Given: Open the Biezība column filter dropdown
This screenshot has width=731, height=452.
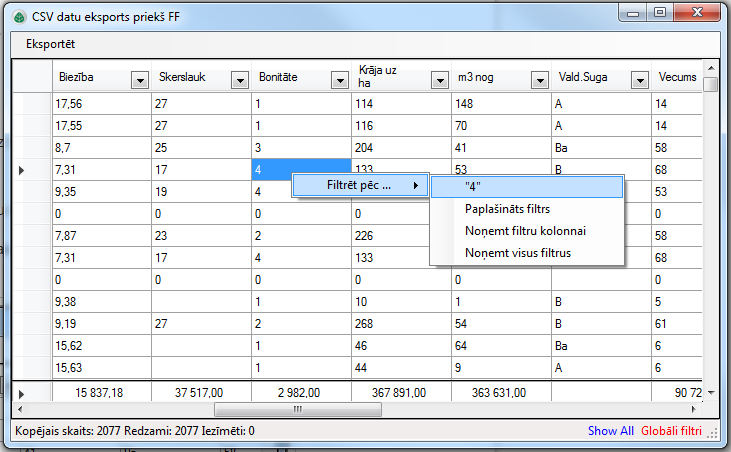Looking at the screenshot, I should coord(140,79).
